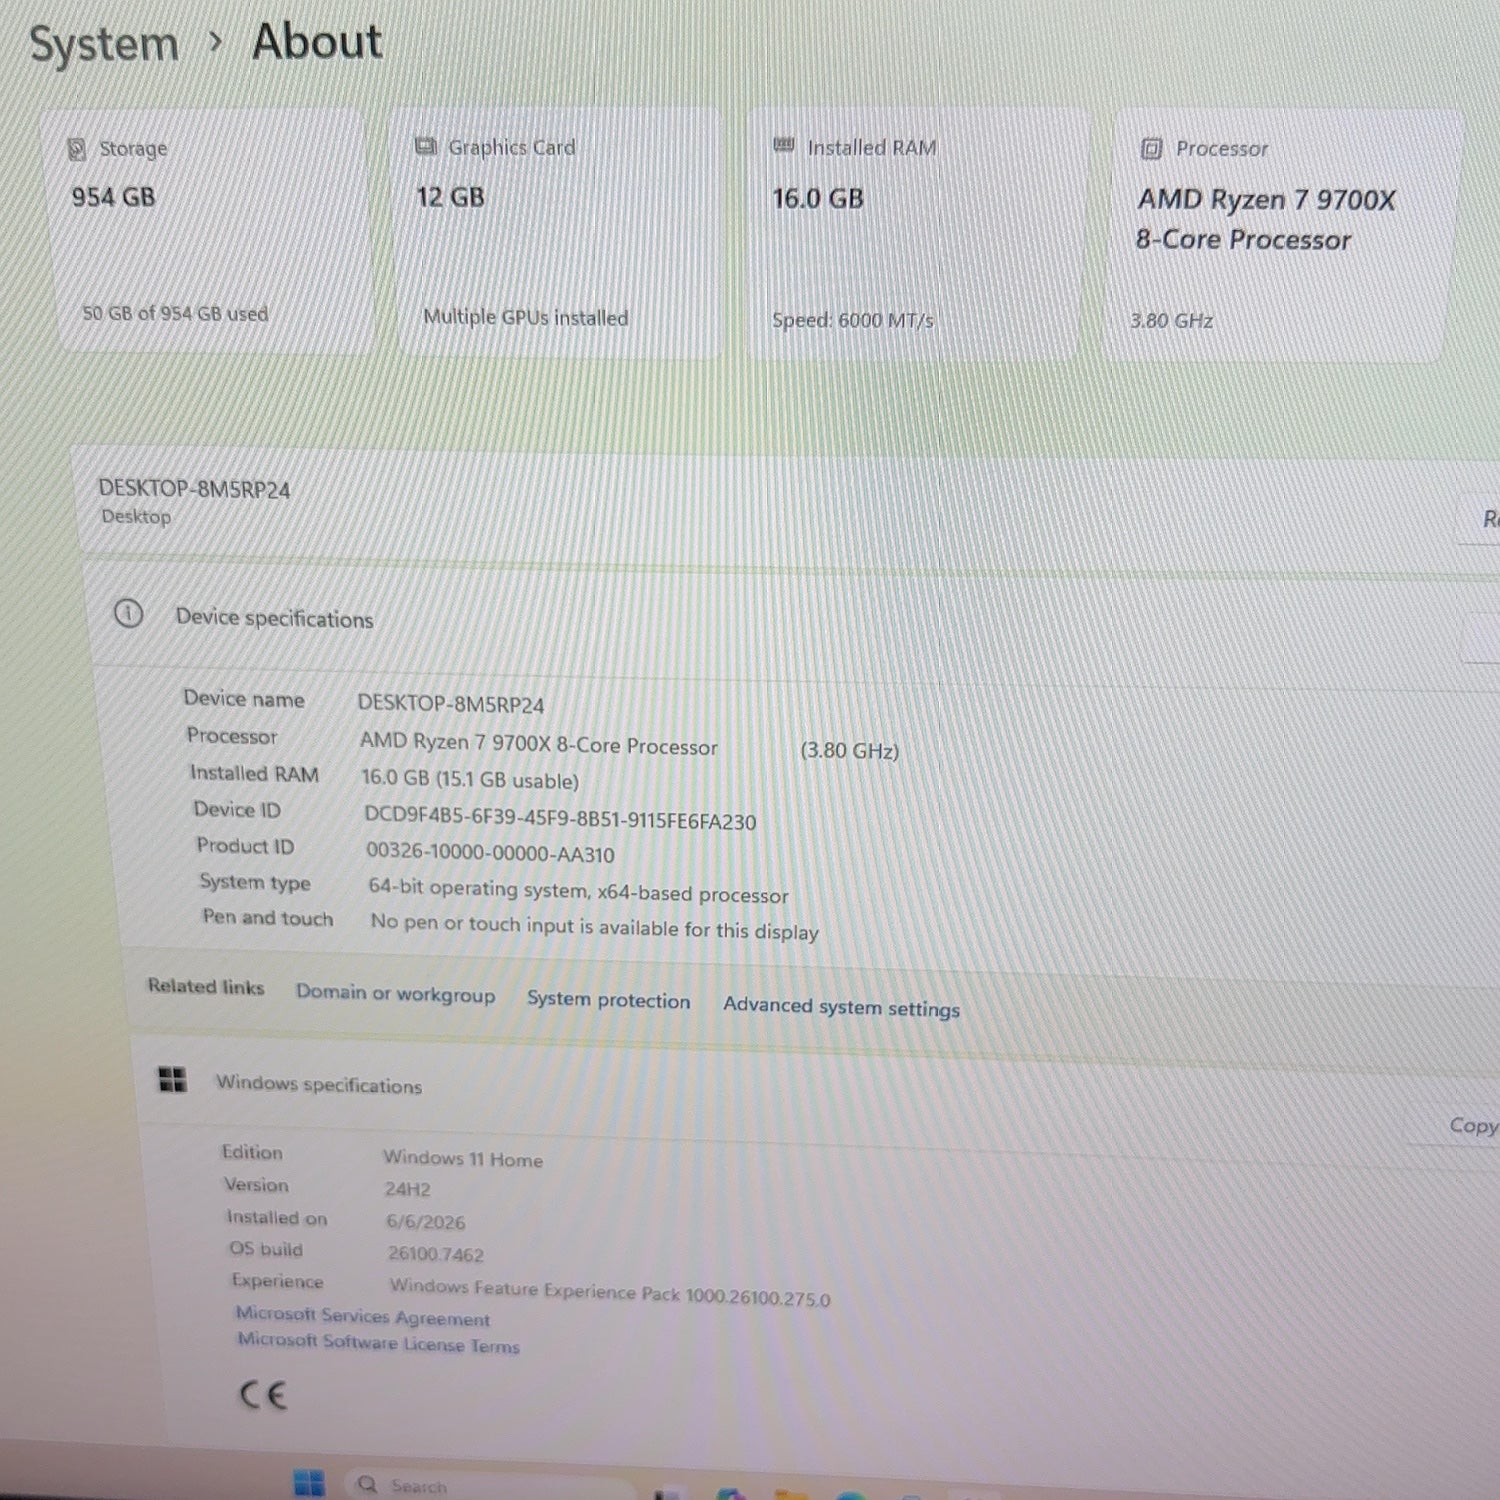
Task: Click the Speed: 6000 MT/s text
Action: pyautogui.click(x=853, y=320)
